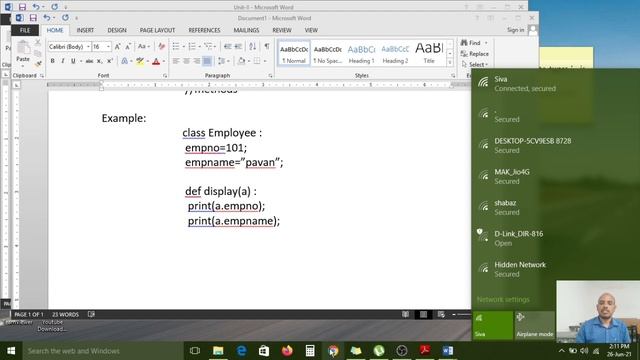The width and height of the screenshot is (640, 360).
Task: Open Calculator from the taskbar
Action: pos(310,351)
